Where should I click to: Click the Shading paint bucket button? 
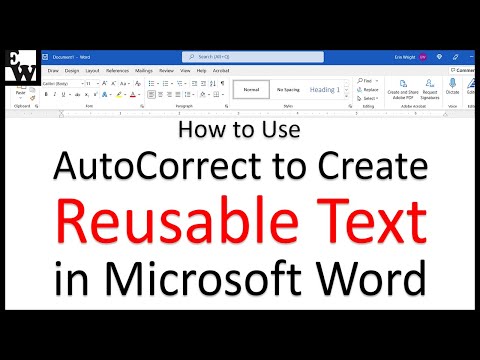(x=202, y=95)
